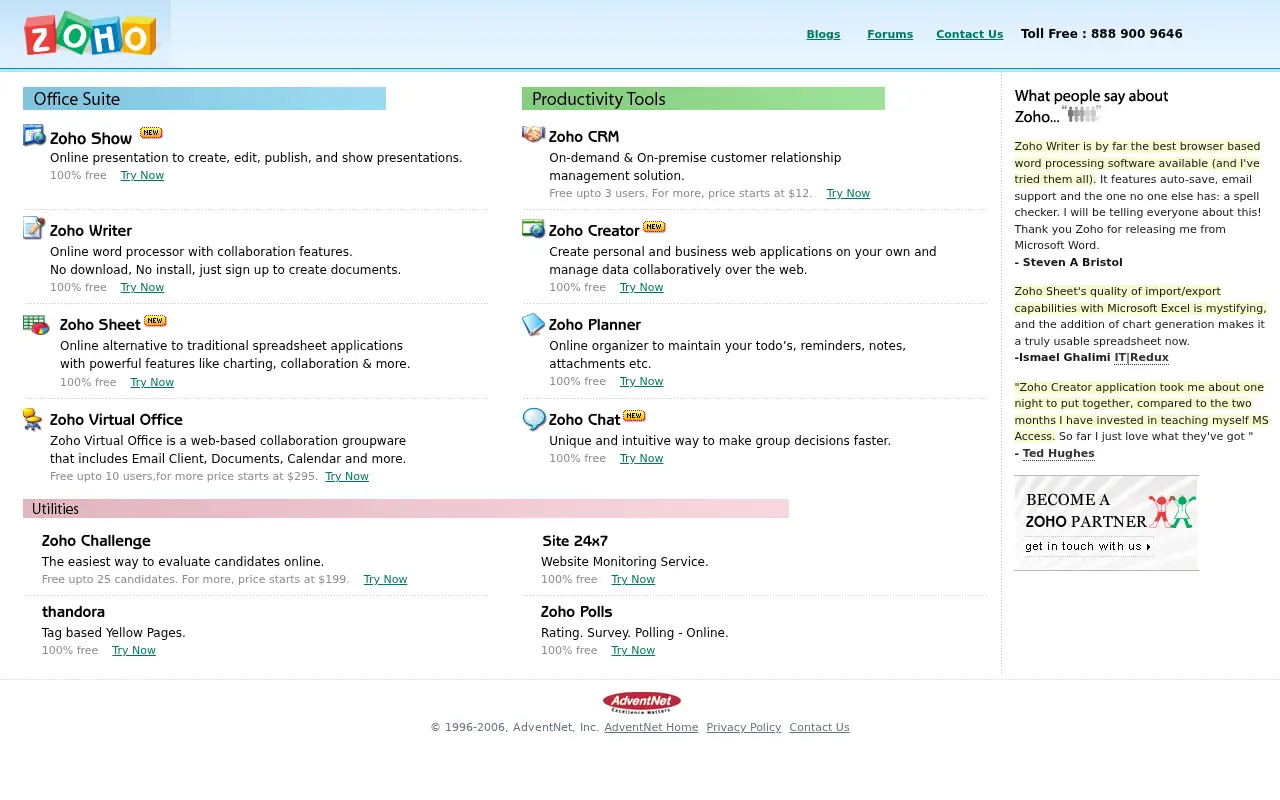
Task: Open Contact Us in the header
Action: pos(969,34)
